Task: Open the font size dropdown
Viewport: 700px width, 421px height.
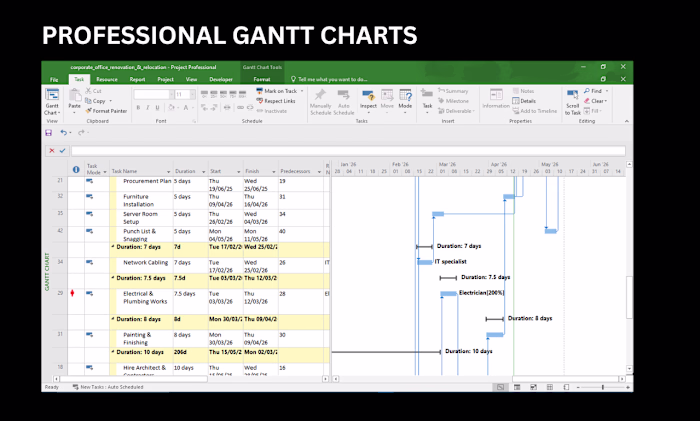Action: point(192,95)
